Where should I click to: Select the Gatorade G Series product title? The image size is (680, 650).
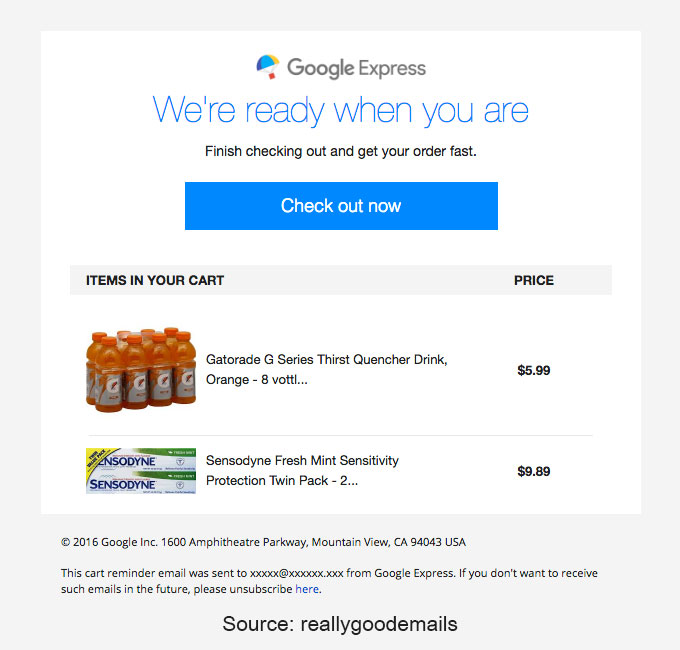[x=327, y=369]
